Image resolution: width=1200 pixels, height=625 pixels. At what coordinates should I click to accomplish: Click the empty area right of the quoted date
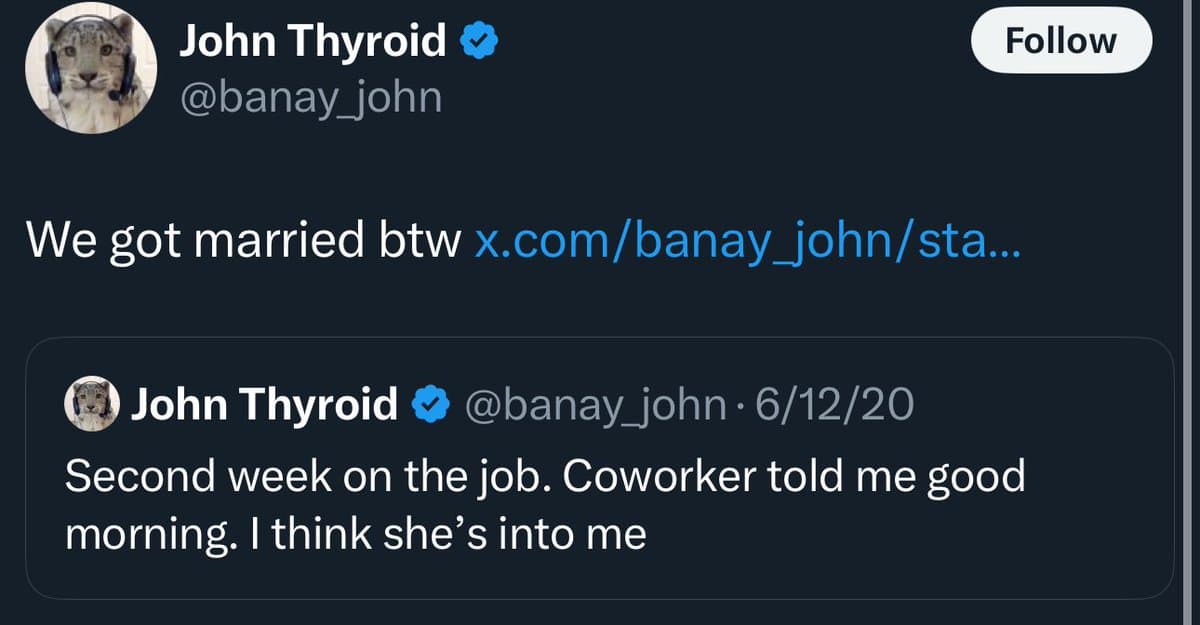(x=1040, y=404)
